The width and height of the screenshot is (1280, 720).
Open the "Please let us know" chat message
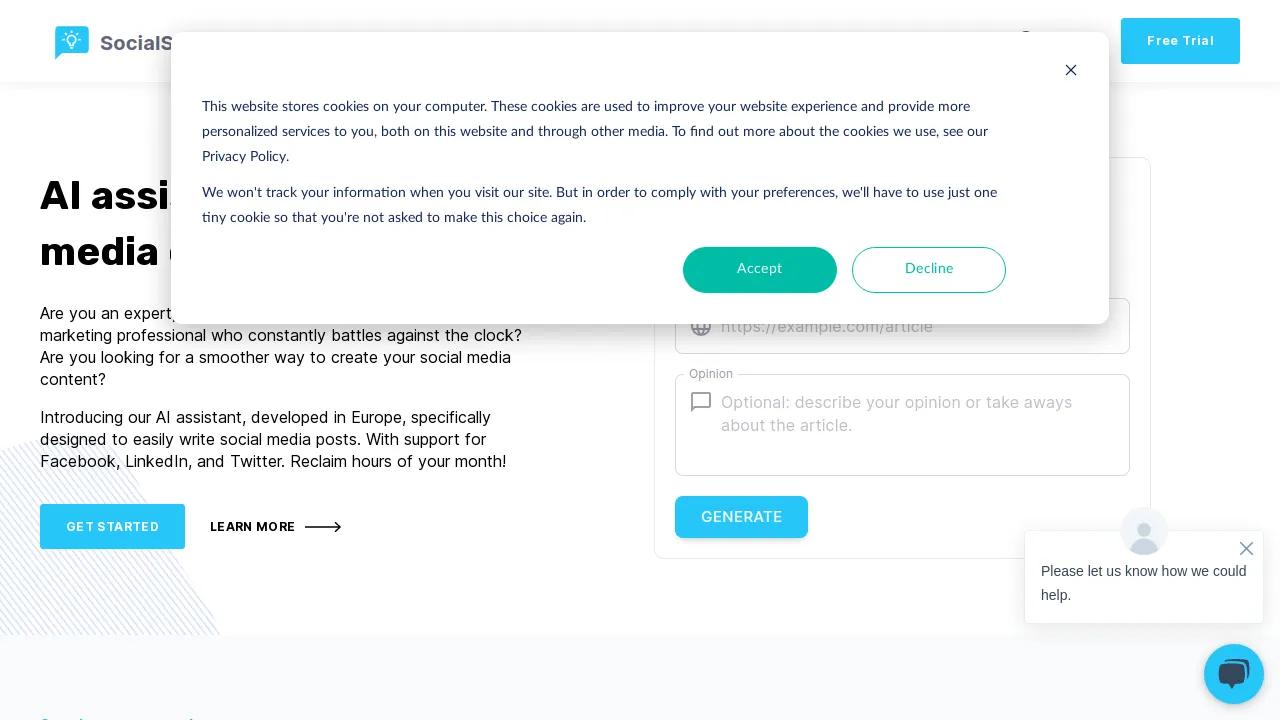1143,583
